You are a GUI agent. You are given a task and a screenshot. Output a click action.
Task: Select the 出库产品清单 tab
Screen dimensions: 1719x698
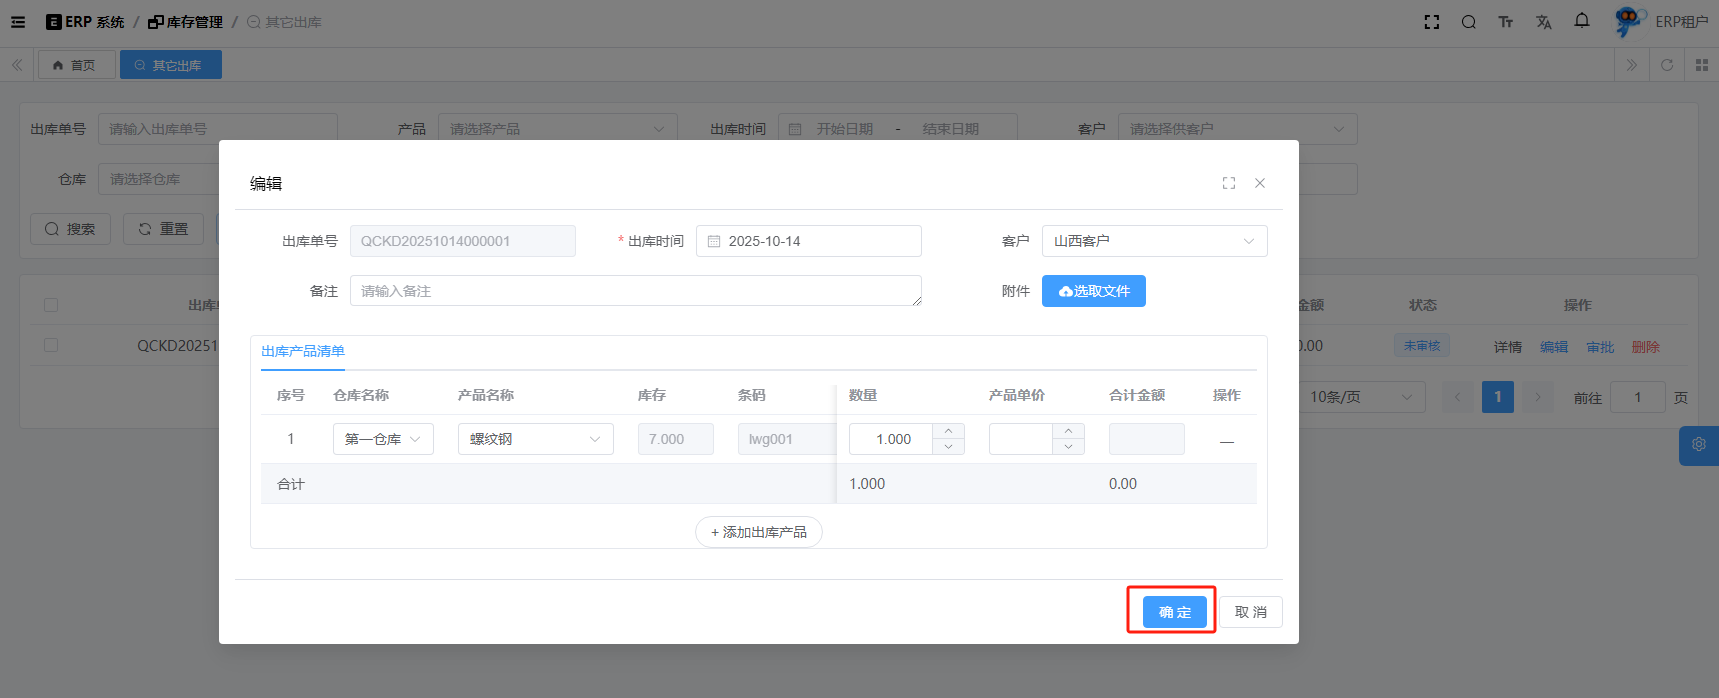(303, 351)
